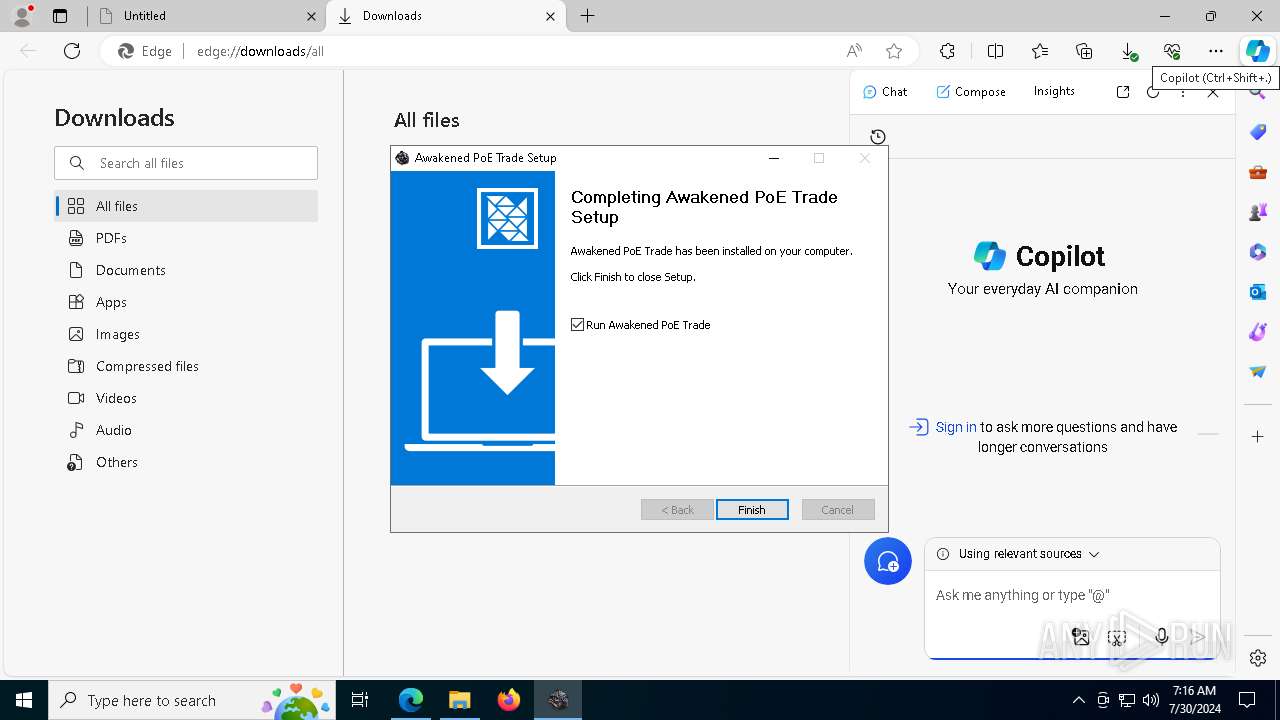The width and height of the screenshot is (1280, 720).
Task: Select the Insights tab in Copilot
Action: tap(1054, 91)
